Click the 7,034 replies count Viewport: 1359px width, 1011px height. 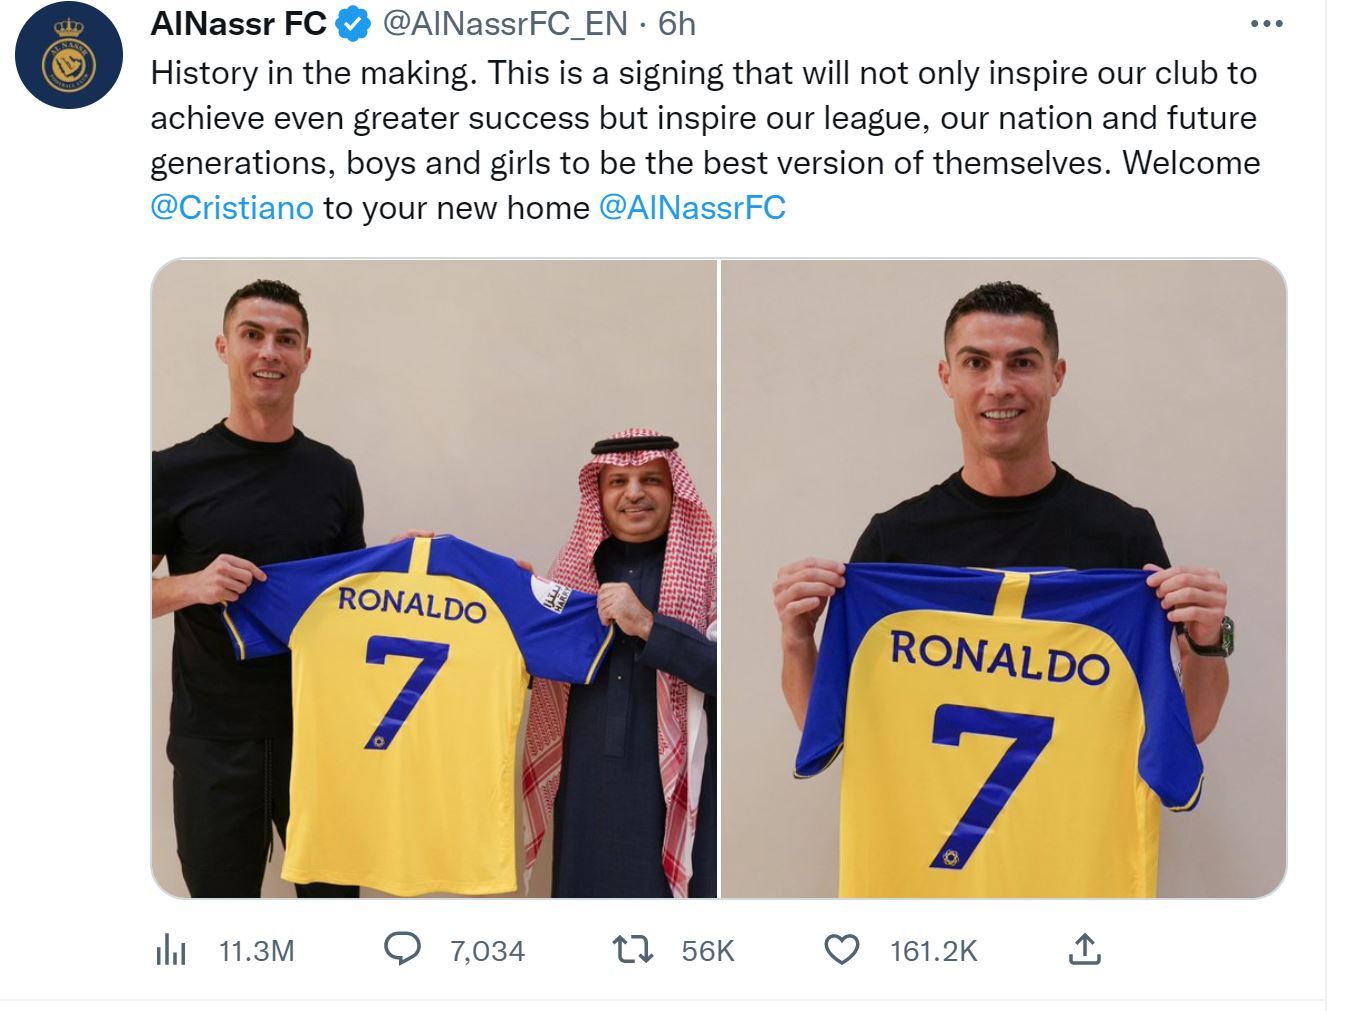tap(487, 951)
